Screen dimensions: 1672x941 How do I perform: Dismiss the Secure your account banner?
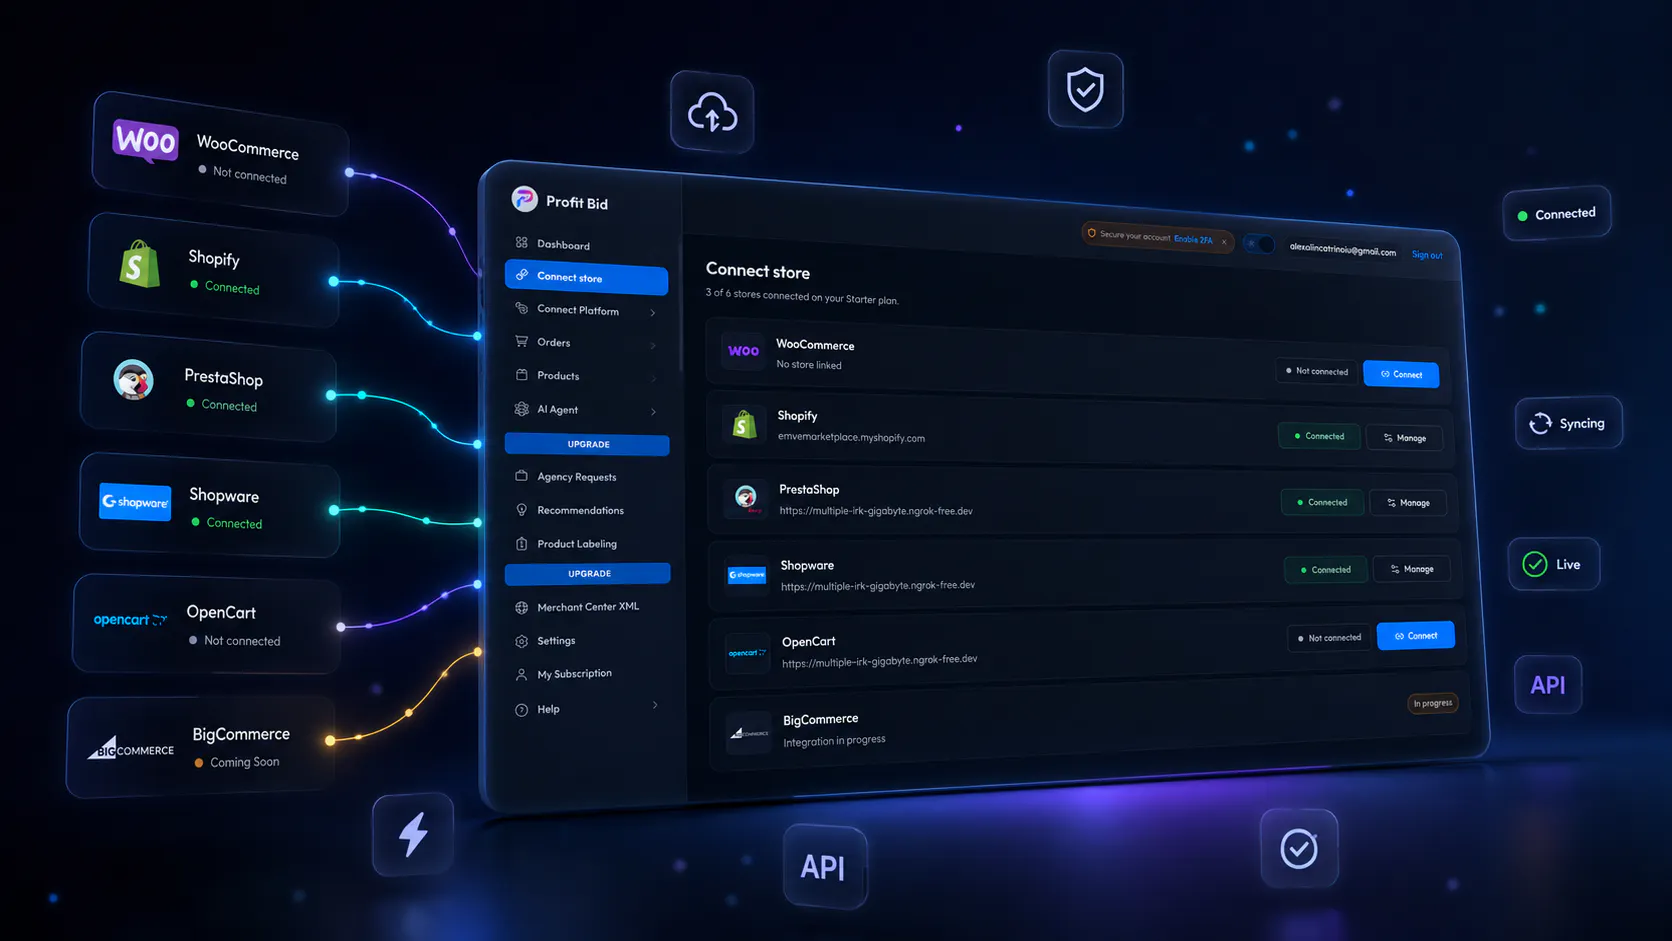coord(1224,242)
